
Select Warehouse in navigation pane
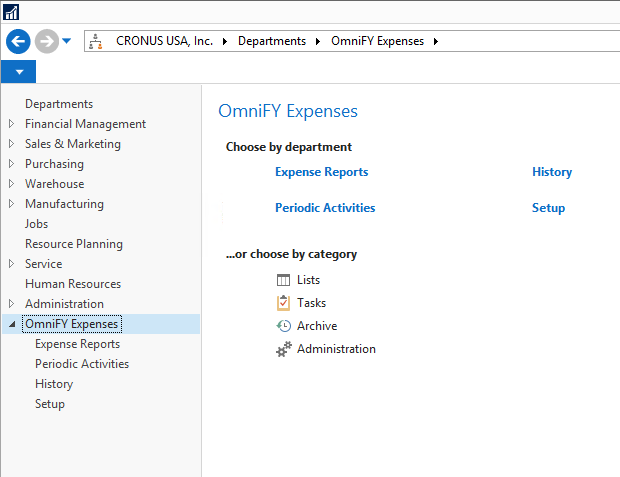55,184
